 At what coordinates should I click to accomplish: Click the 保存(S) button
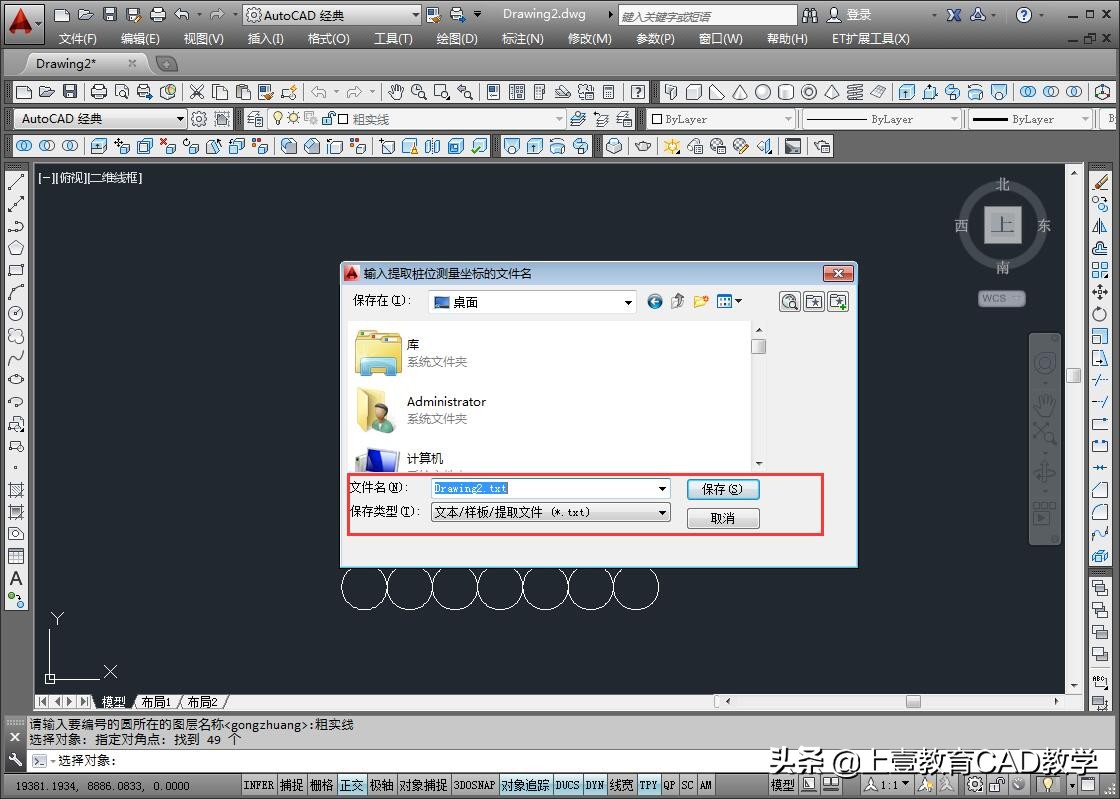(x=722, y=489)
